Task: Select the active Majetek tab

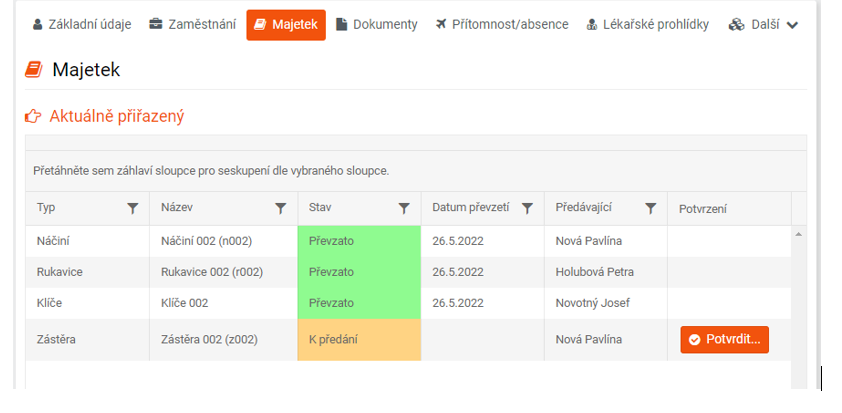Action: pos(286,25)
